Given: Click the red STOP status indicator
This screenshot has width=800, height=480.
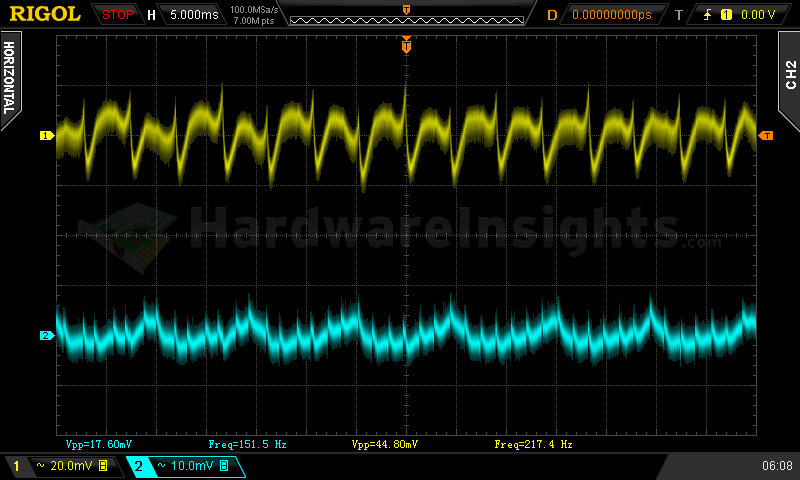Looking at the screenshot, I should coord(118,14).
